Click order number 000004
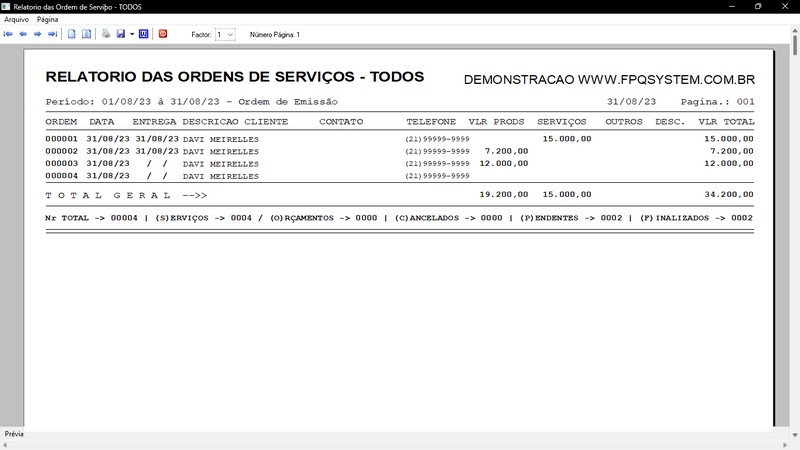Image resolution: width=800 pixels, height=450 pixels. [62, 176]
